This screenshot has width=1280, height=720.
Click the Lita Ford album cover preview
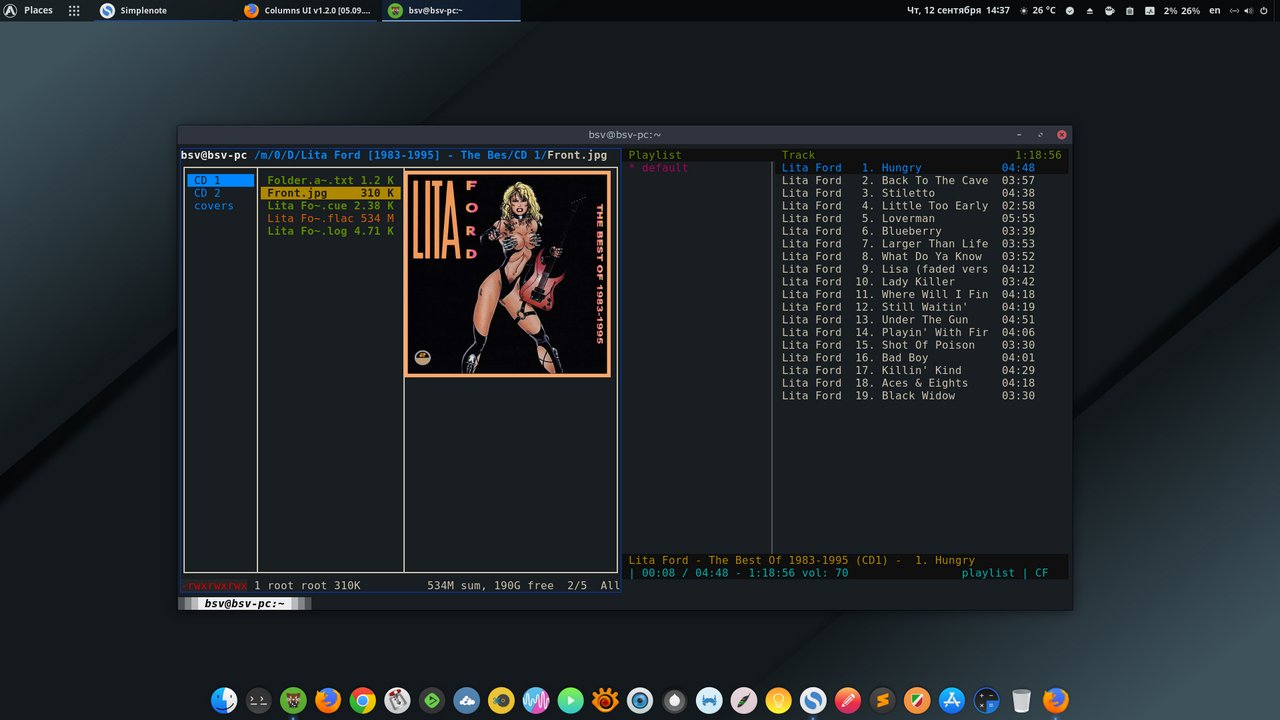pos(507,274)
